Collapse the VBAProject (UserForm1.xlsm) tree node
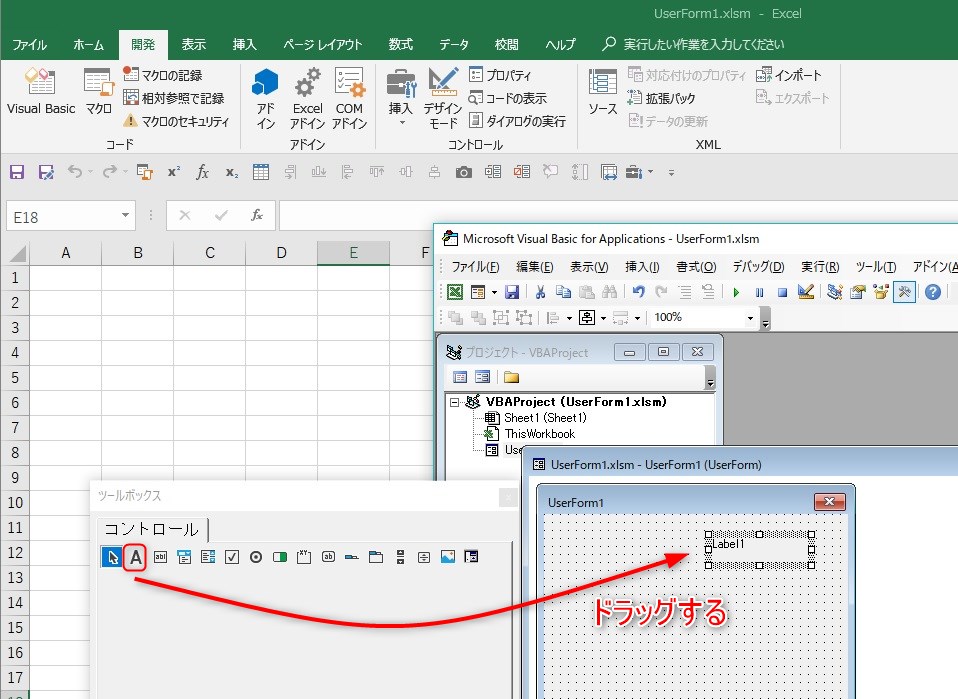958x699 pixels. [x=455, y=402]
